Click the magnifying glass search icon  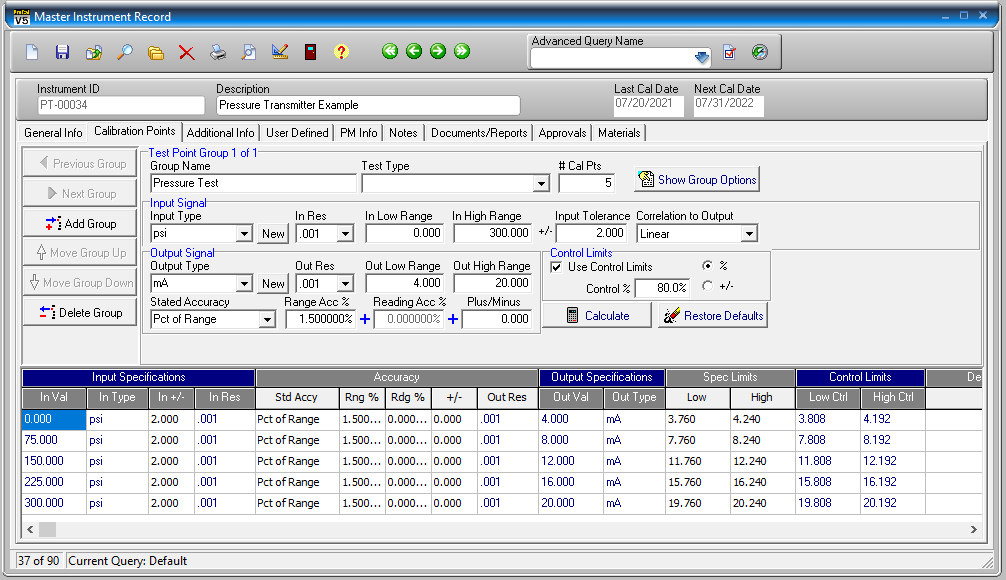[125, 52]
